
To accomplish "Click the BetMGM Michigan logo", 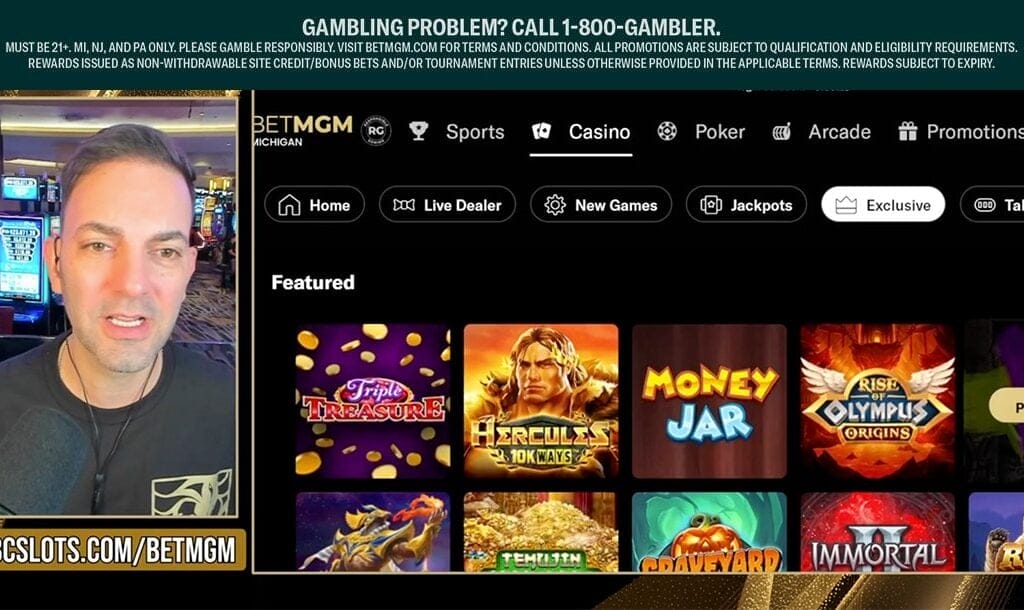I will [x=302, y=130].
